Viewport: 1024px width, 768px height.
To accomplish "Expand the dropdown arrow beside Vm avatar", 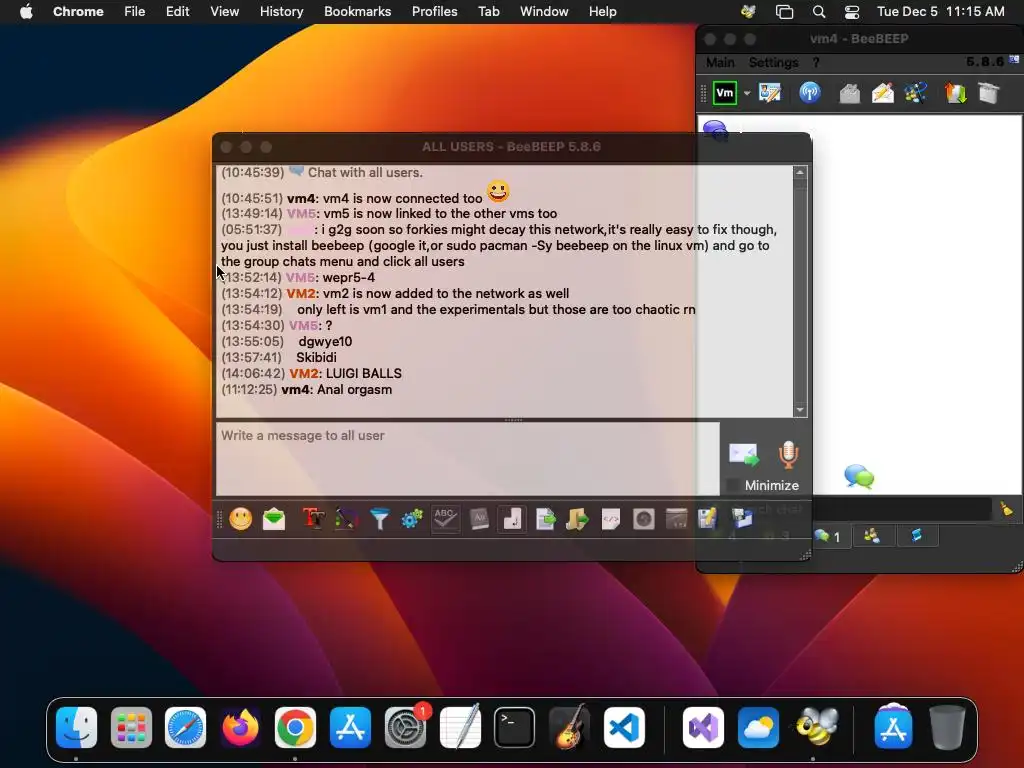I will pyautogui.click(x=746, y=93).
